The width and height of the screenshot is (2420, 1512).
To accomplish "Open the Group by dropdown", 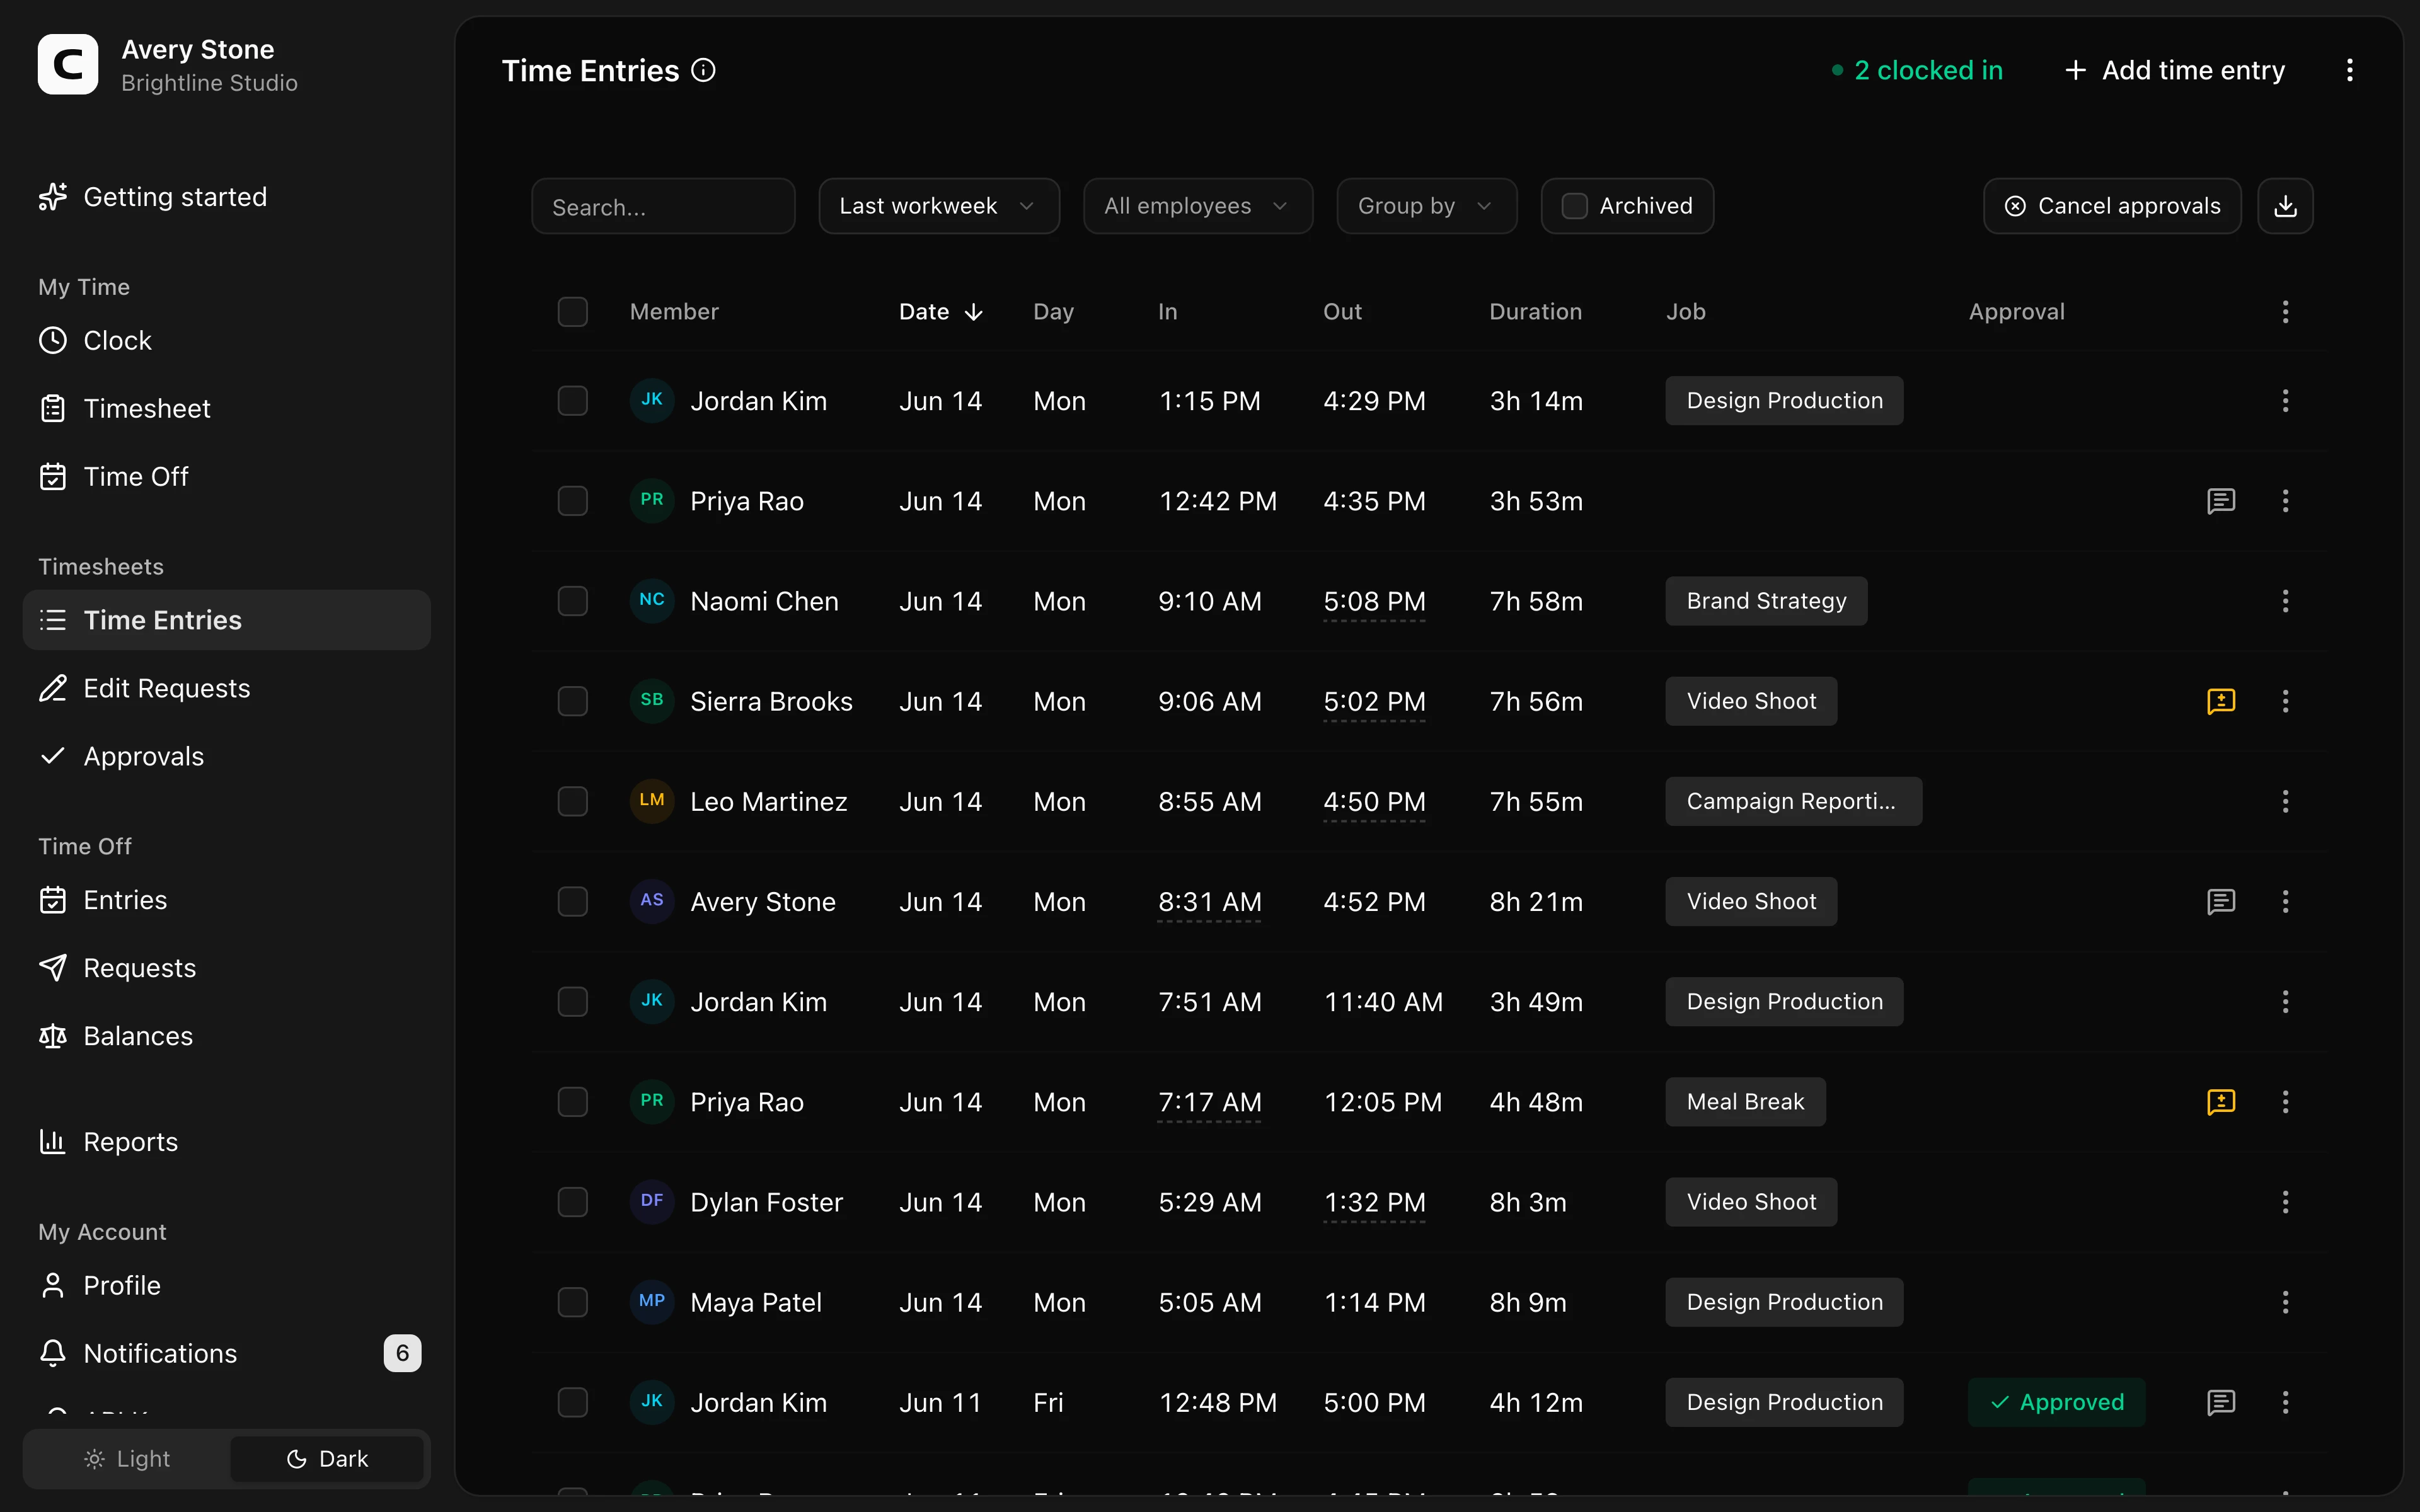I will pyautogui.click(x=1427, y=206).
